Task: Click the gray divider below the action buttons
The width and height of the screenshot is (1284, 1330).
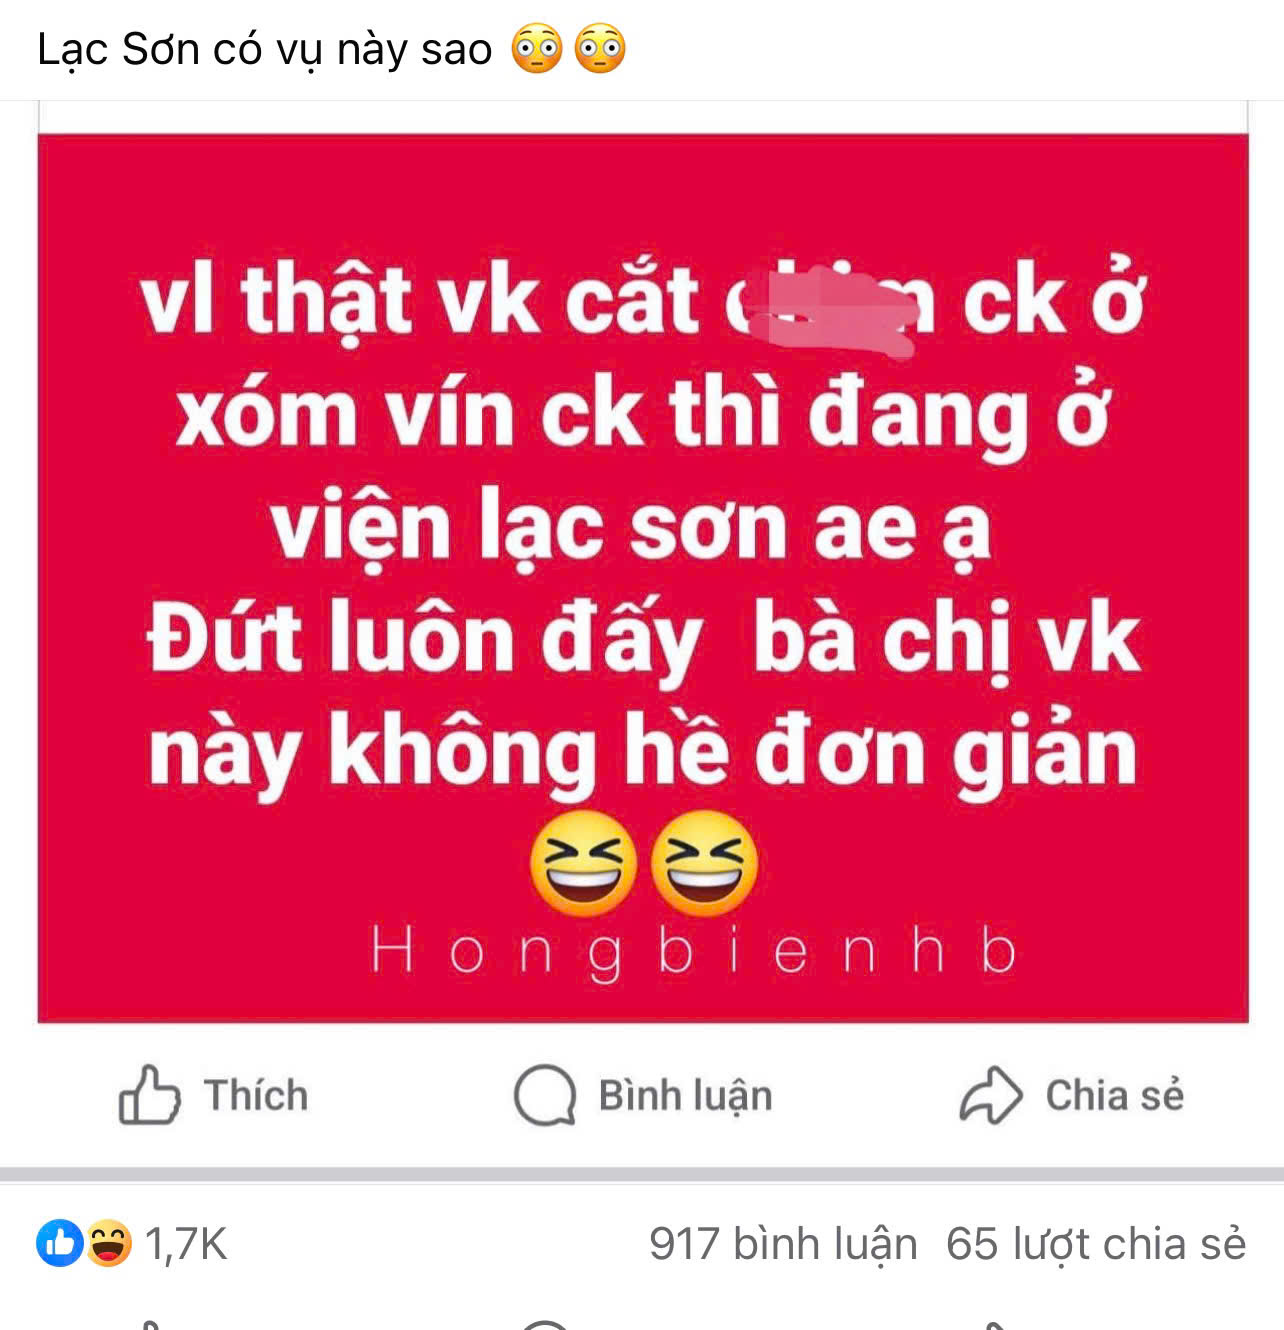Action: 642,1175
